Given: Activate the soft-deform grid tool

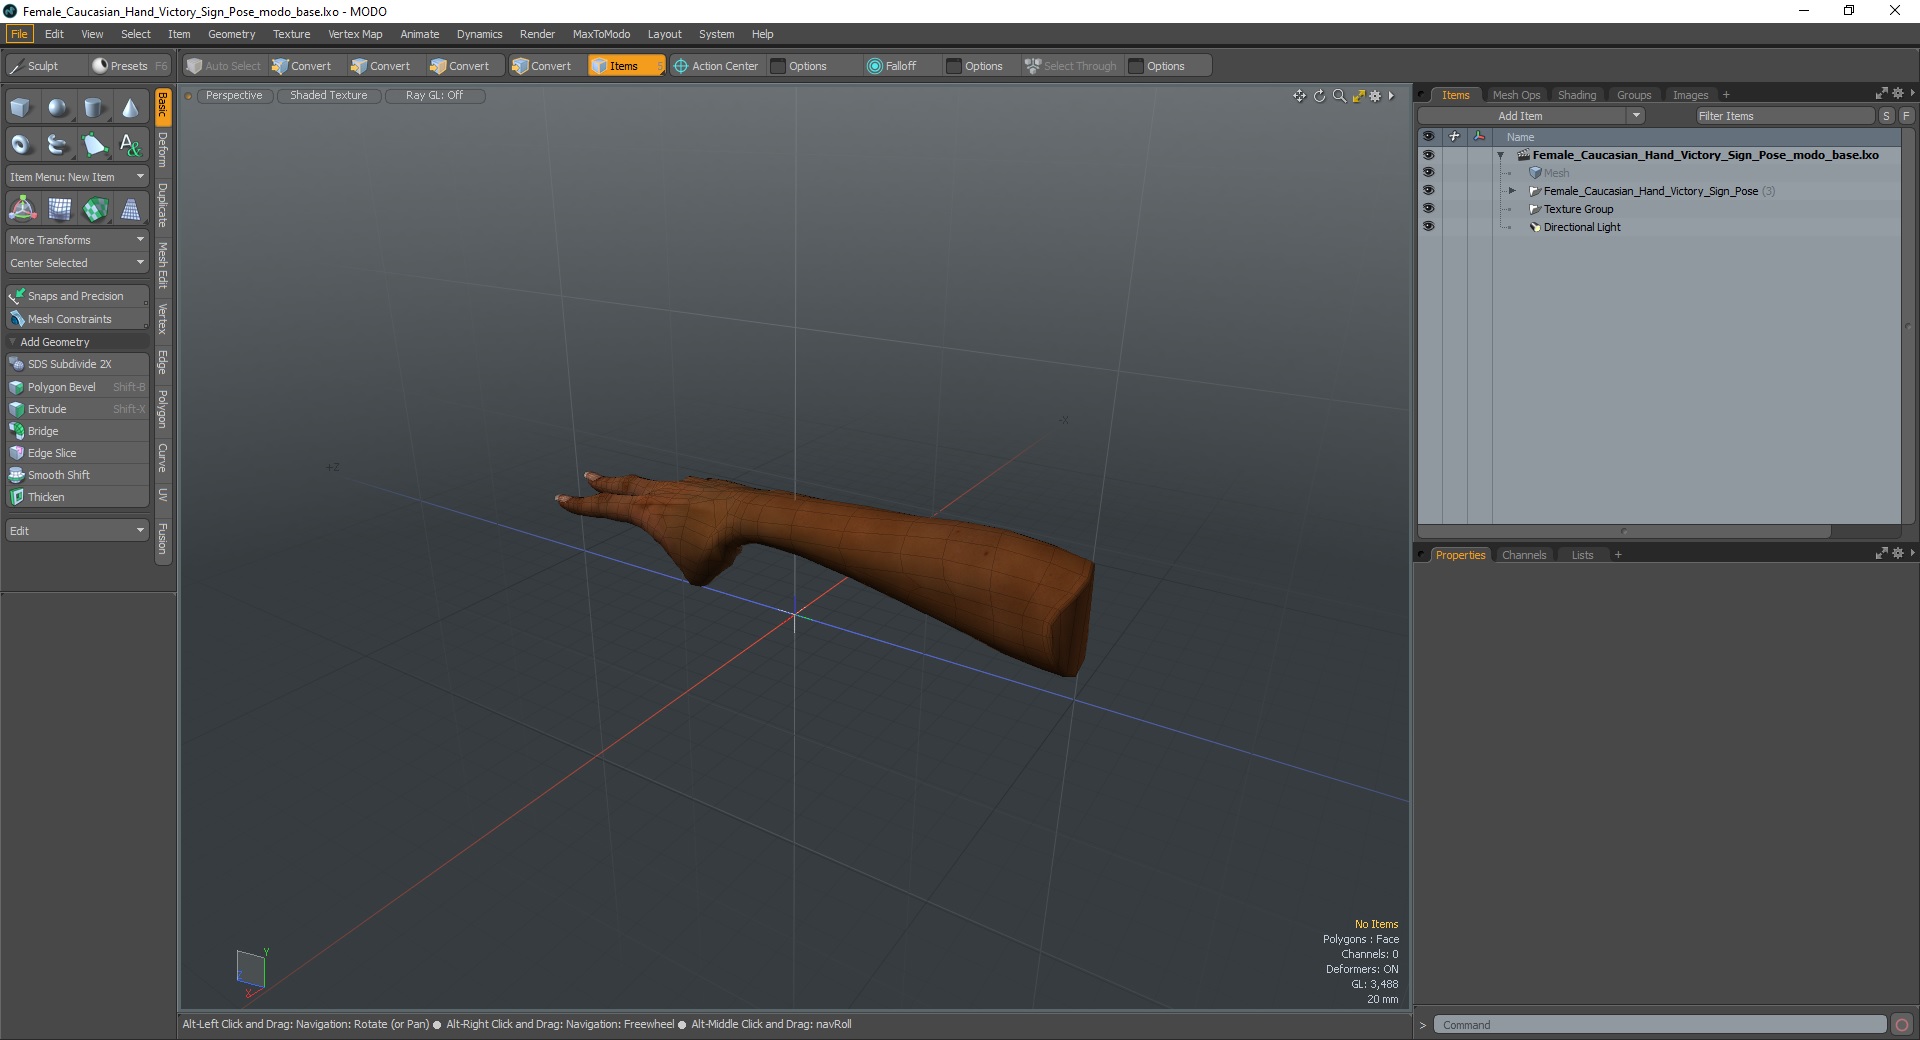Looking at the screenshot, I should click(x=60, y=209).
